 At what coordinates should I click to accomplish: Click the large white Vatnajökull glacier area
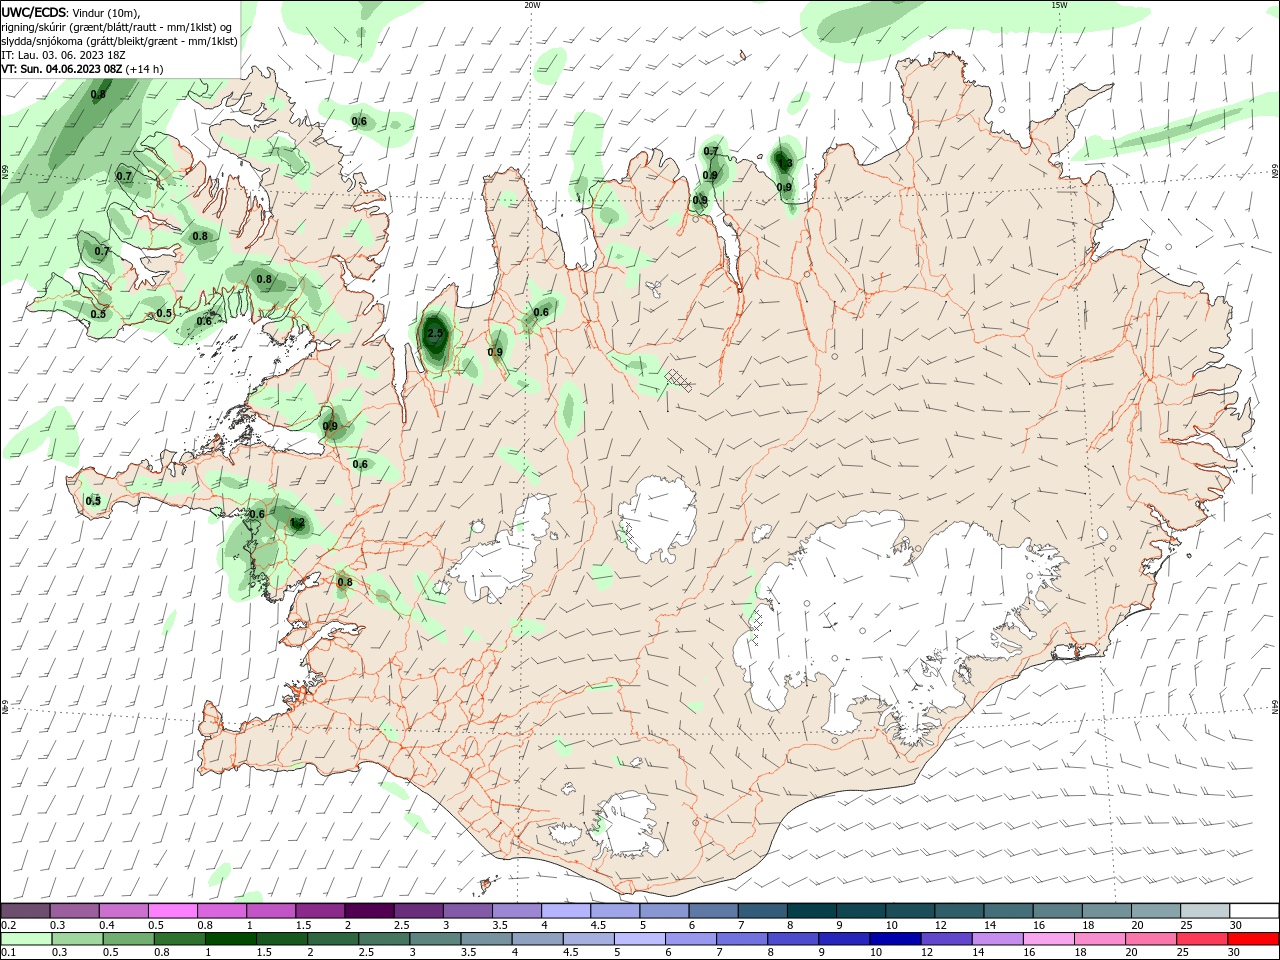pos(880,620)
